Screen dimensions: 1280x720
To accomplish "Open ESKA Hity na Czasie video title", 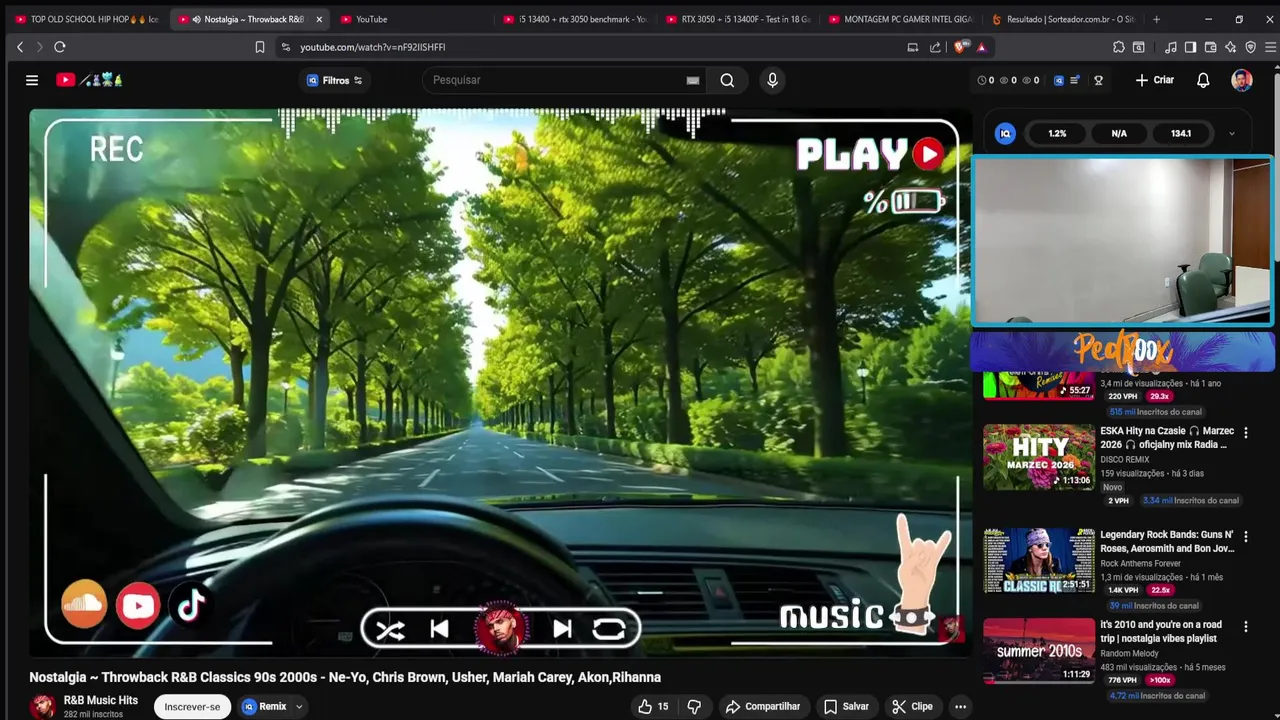I will point(1167,437).
